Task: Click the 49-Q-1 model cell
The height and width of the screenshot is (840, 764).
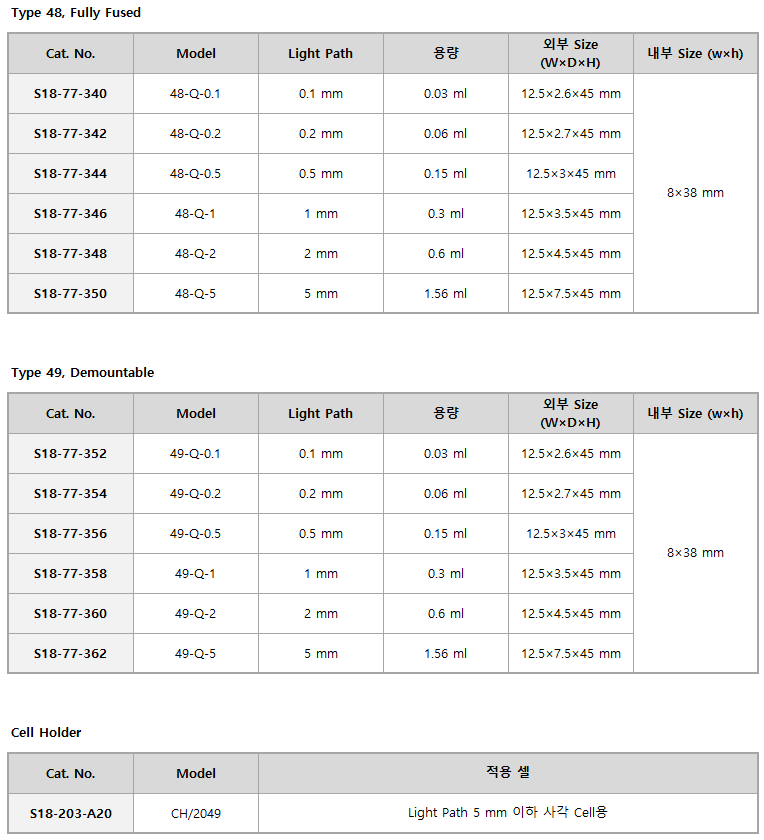Action: (x=196, y=574)
